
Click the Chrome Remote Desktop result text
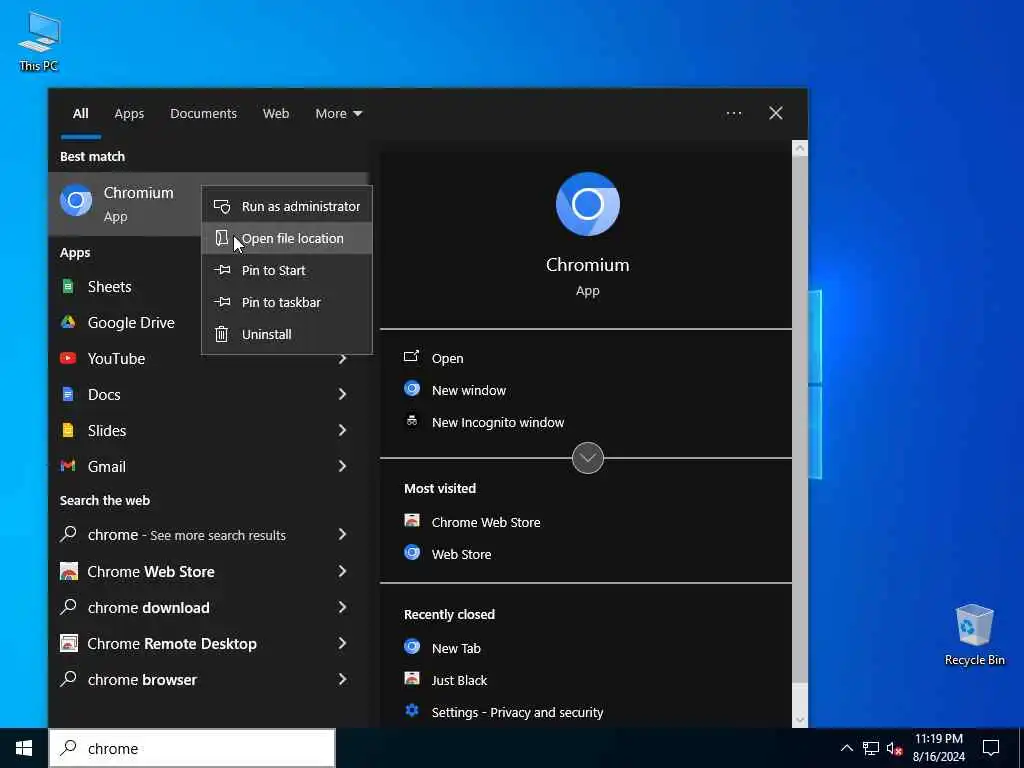pyautogui.click(x=172, y=644)
